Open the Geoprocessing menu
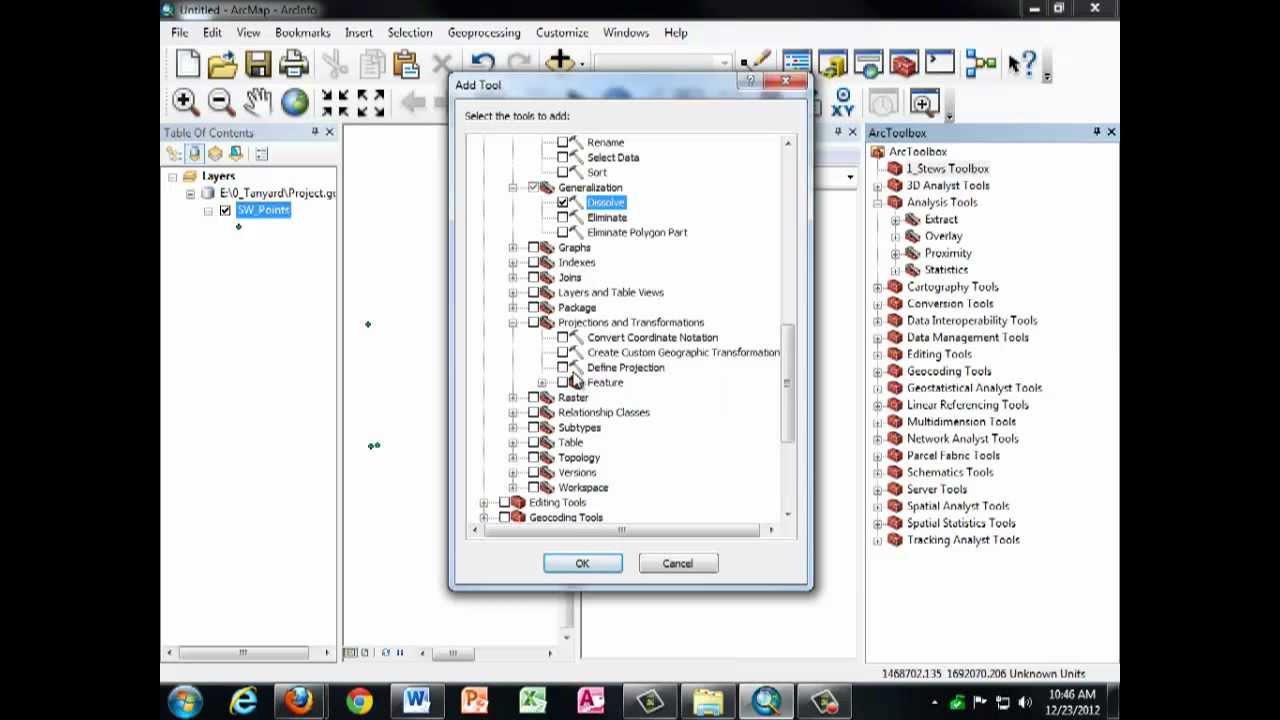Viewport: 1280px width, 720px height. [484, 33]
